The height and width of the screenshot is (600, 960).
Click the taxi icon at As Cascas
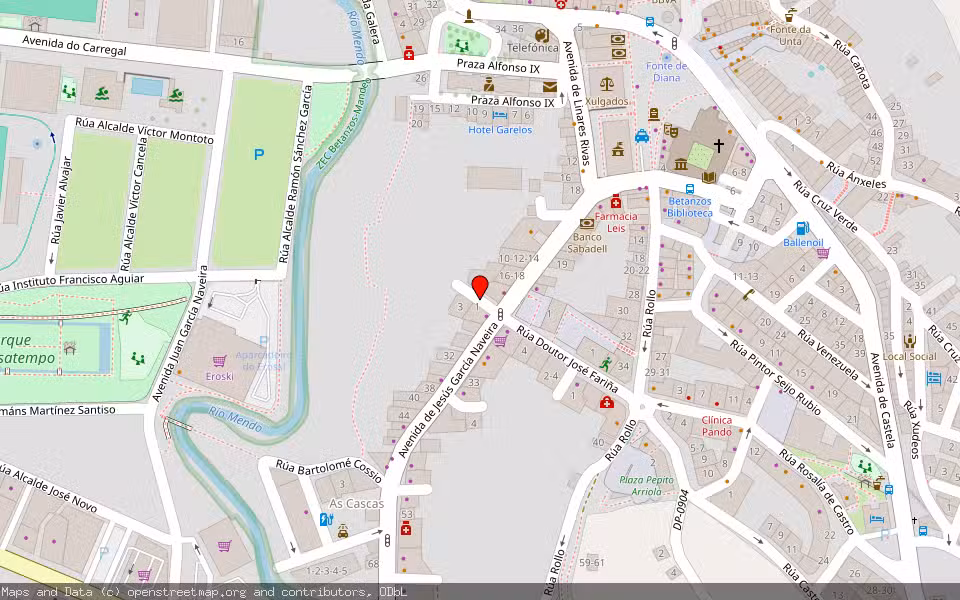342,532
